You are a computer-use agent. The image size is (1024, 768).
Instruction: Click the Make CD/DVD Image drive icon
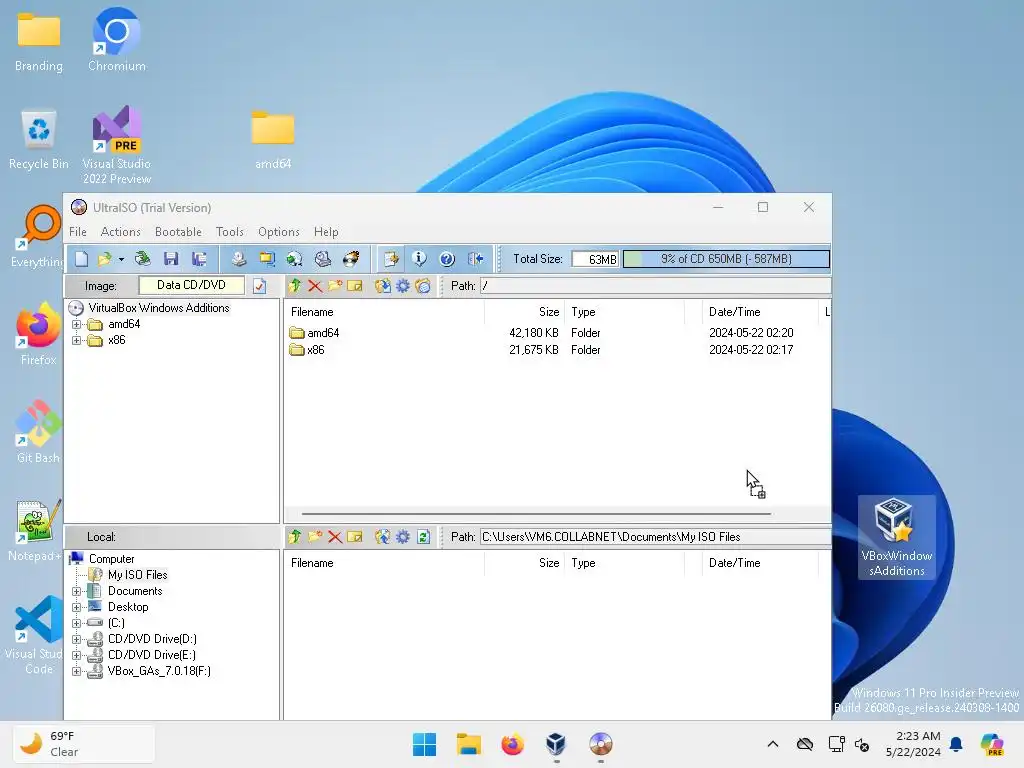[238, 259]
